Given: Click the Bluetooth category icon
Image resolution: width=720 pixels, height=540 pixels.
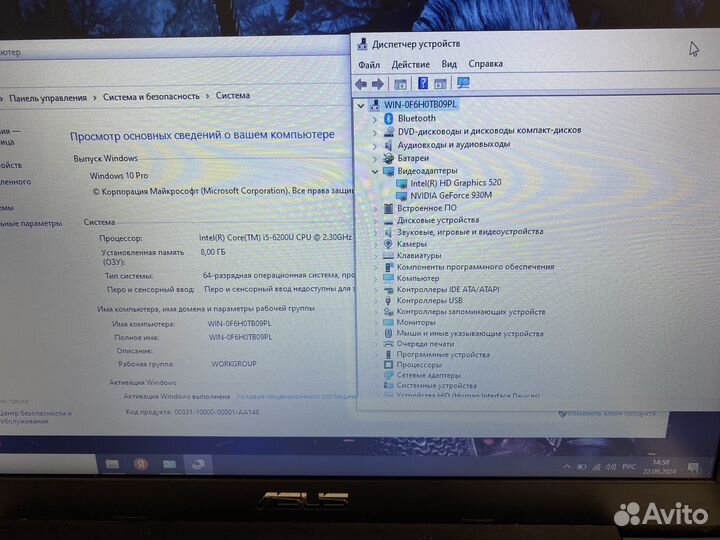Looking at the screenshot, I should click(388, 119).
